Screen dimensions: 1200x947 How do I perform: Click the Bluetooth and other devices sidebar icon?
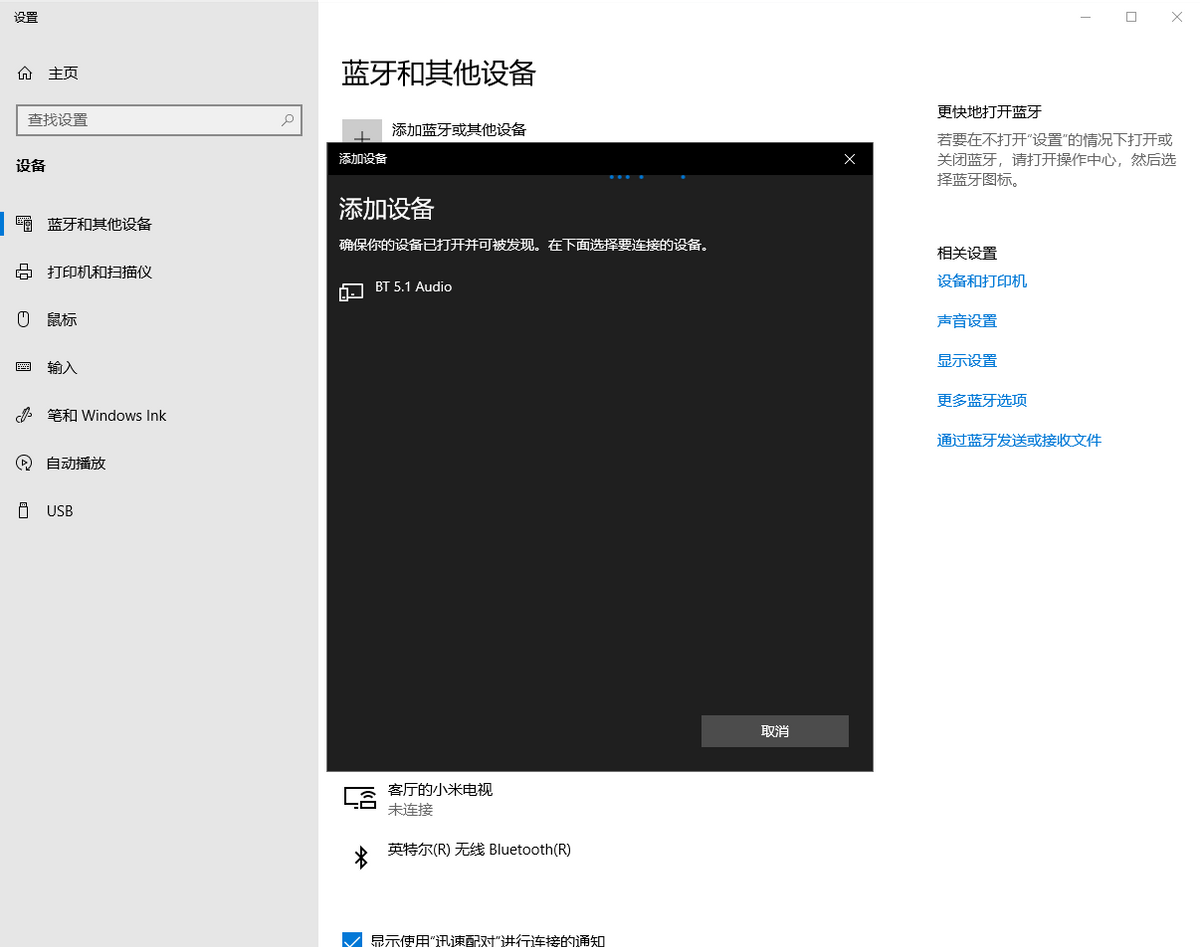point(25,224)
